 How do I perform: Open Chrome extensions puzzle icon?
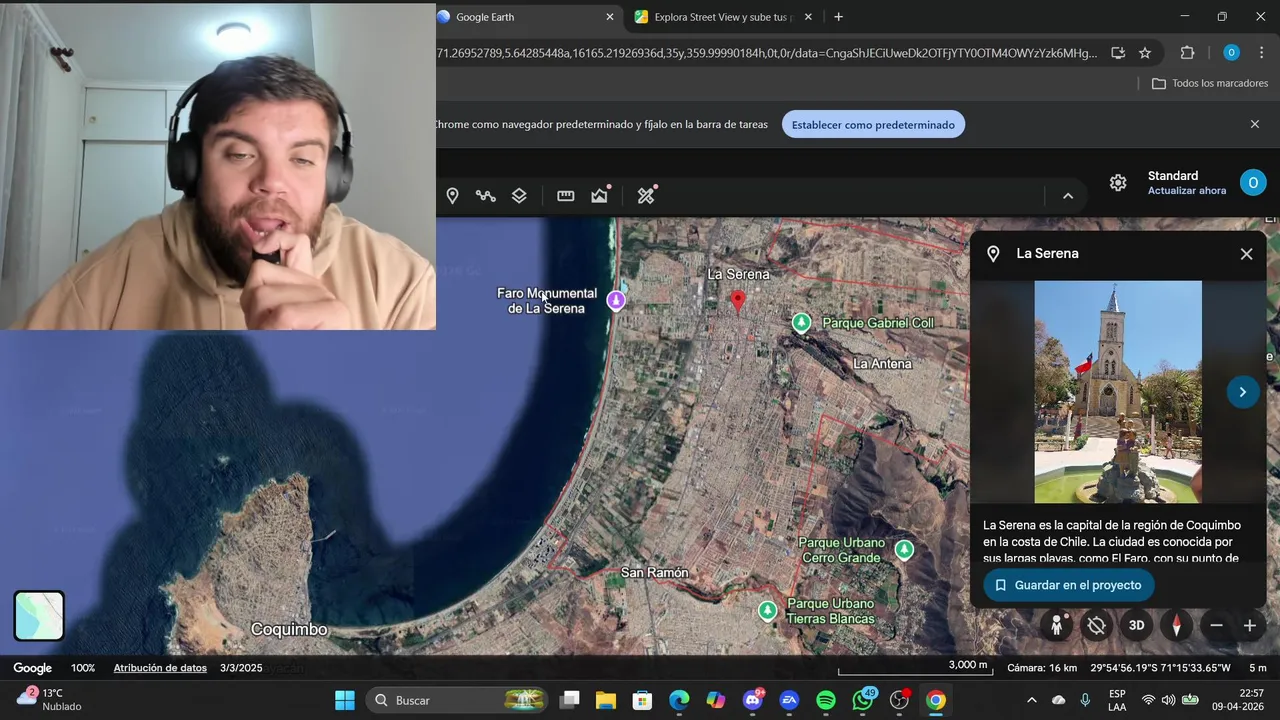[1188, 53]
